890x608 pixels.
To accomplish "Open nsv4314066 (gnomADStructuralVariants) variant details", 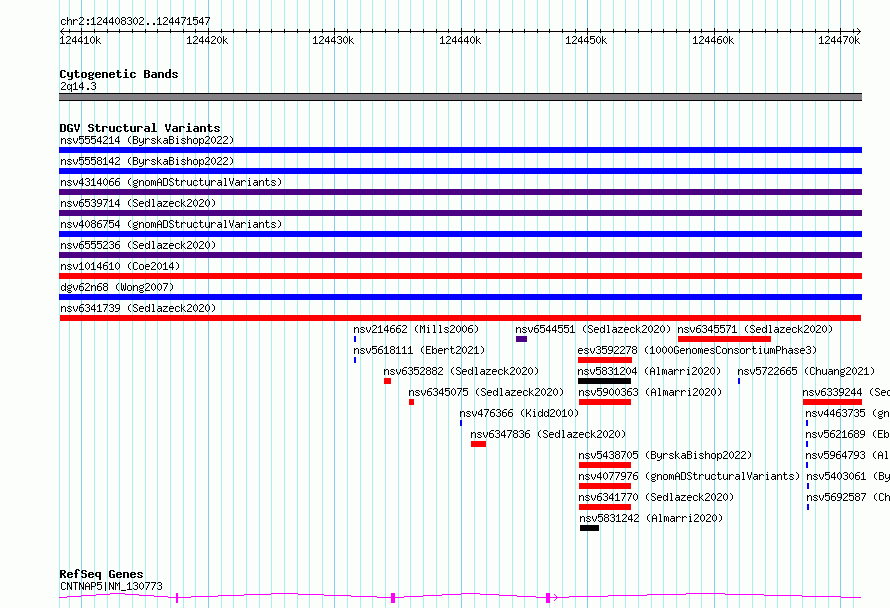I will [171, 182].
